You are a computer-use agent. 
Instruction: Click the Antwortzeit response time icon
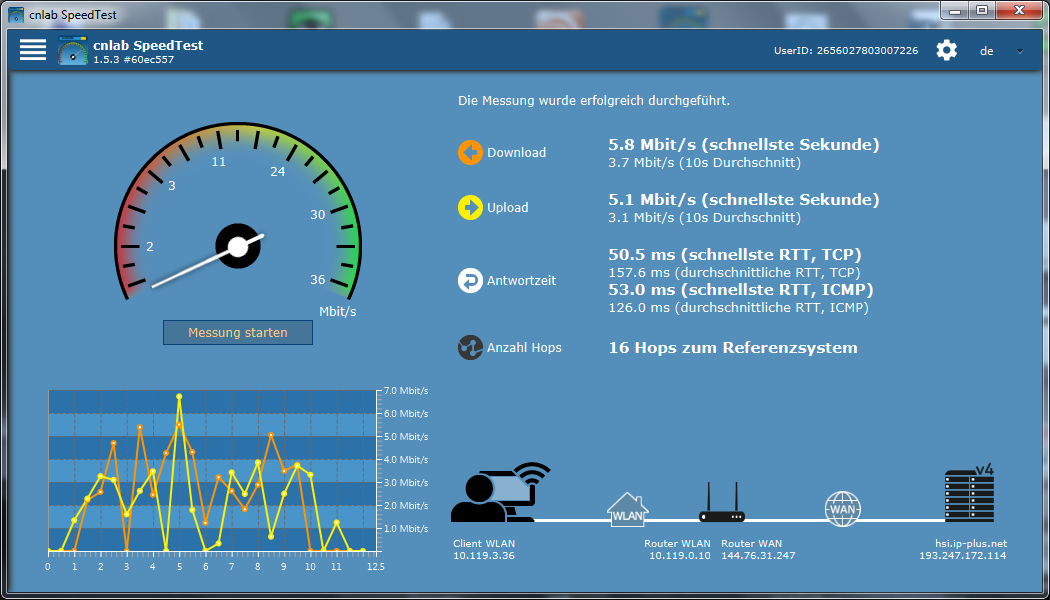pyautogui.click(x=470, y=281)
